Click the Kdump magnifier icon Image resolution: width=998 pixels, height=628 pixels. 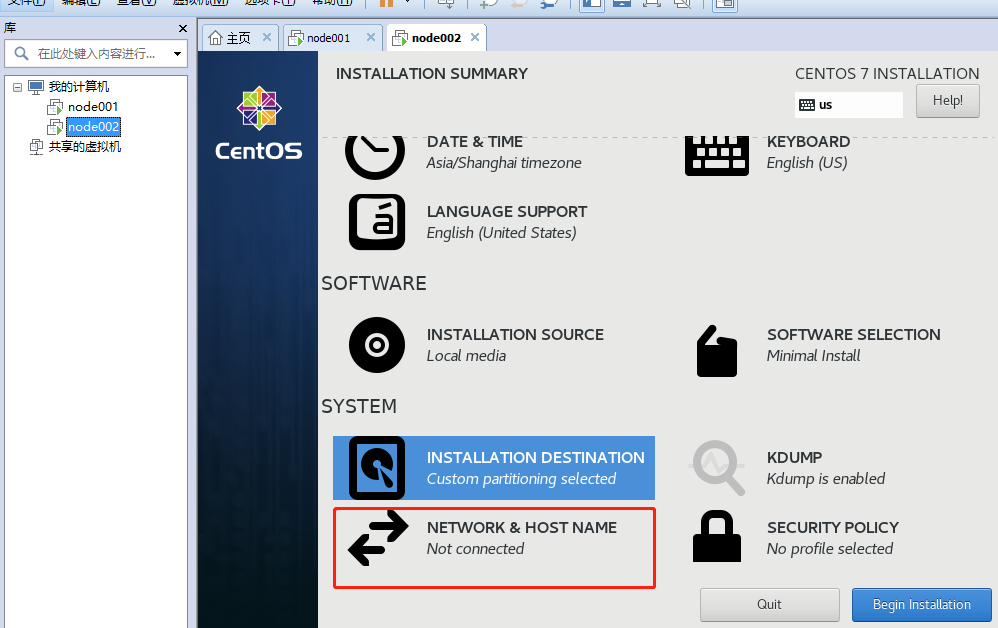pos(717,467)
